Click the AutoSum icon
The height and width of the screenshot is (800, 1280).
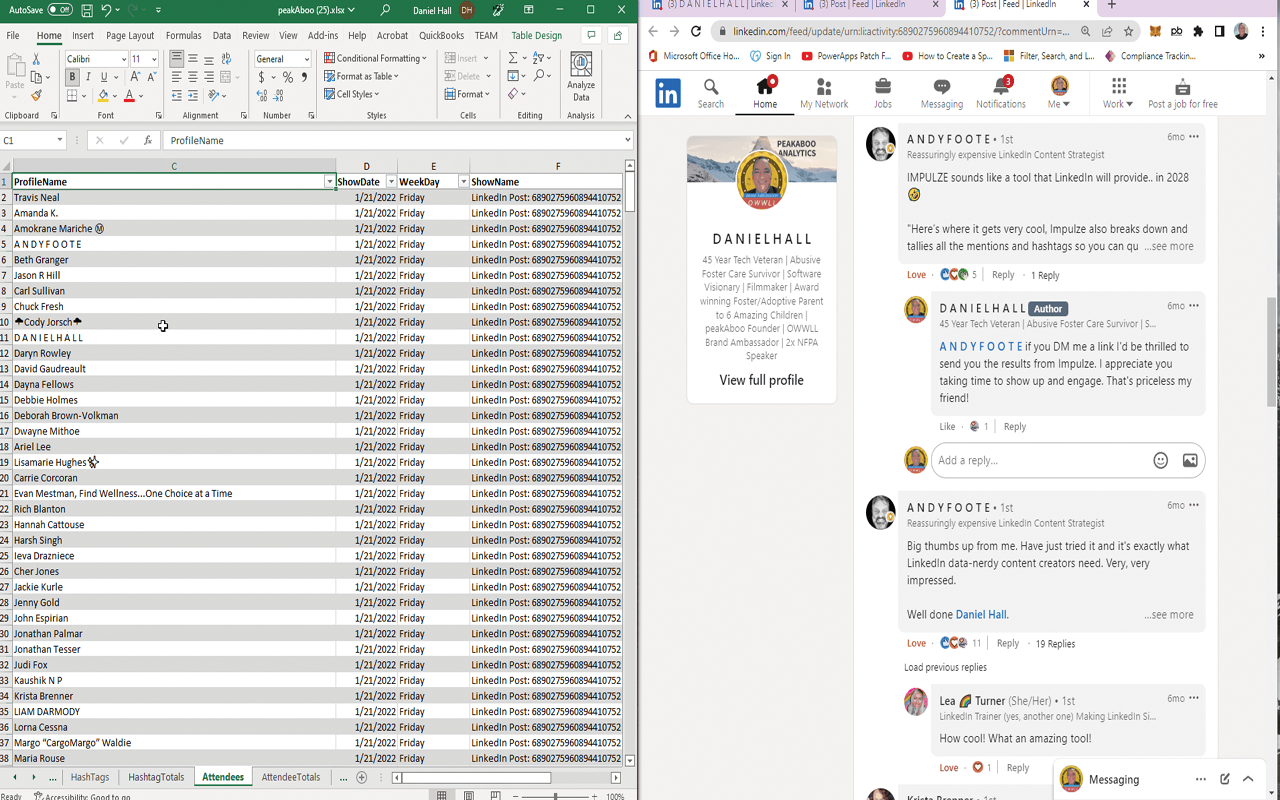(511, 57)
